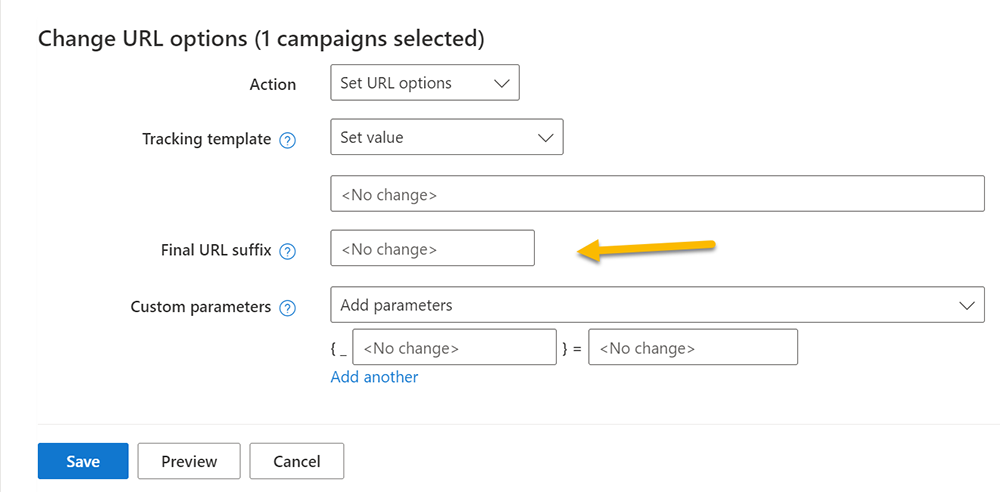Click the 'Custom parameters' label text
1000x492 pixels.
click(200, 307)
